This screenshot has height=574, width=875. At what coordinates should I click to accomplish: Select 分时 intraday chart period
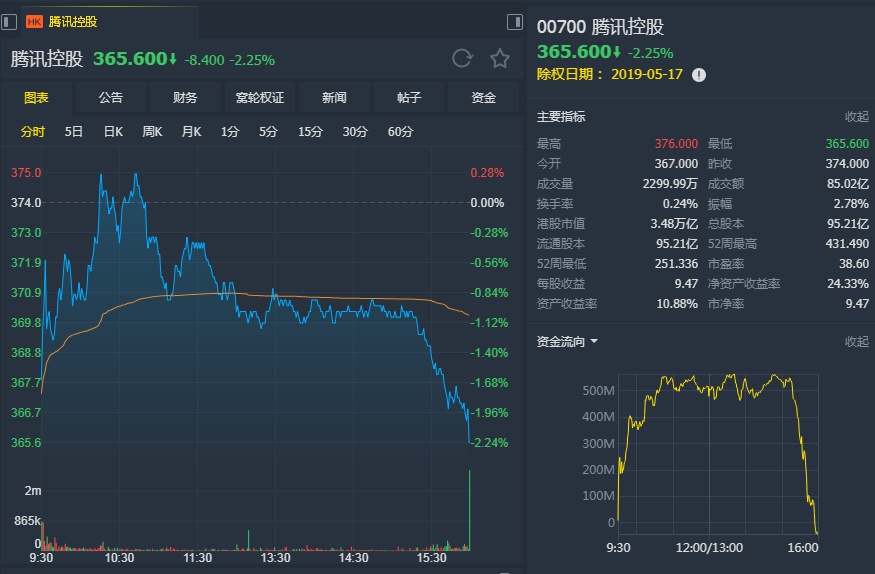coord(32,132)
